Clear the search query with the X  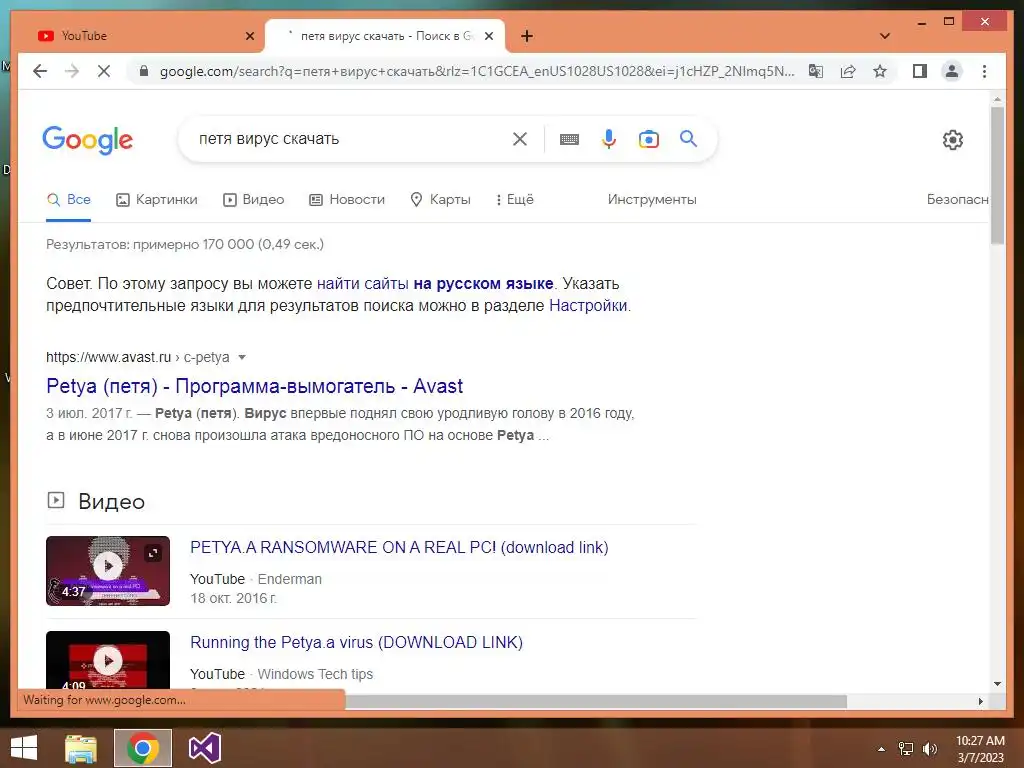(520, 139)
